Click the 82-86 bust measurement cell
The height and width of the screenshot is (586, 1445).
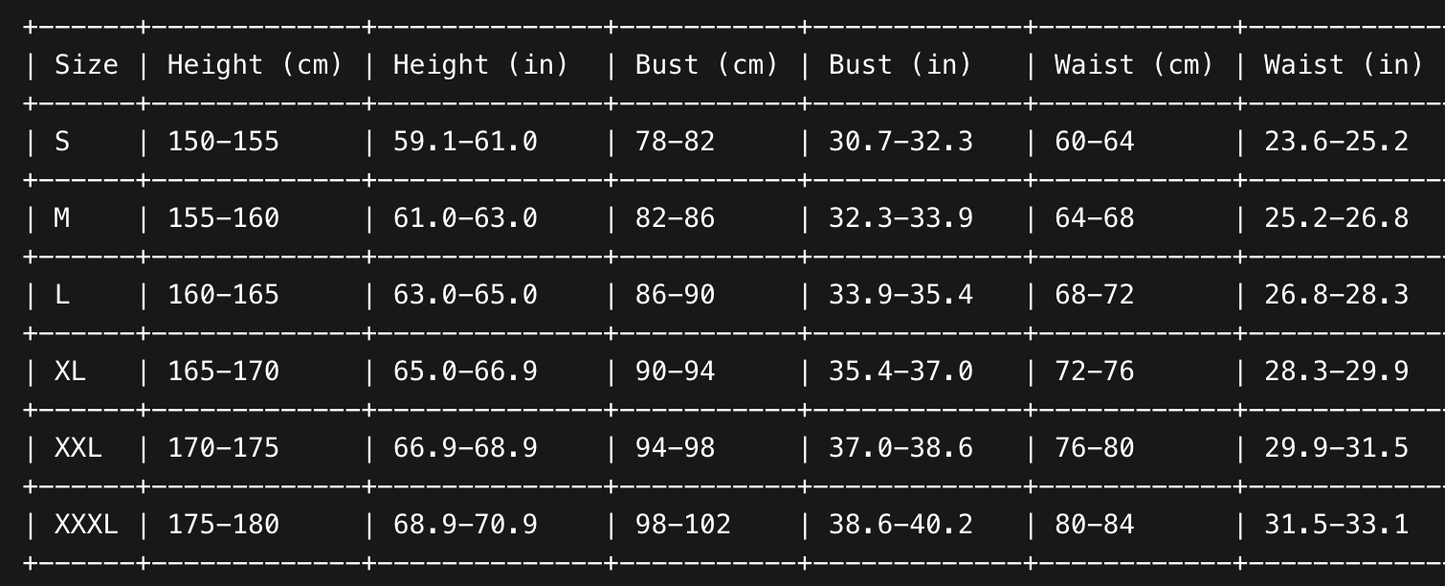pyautogui.click(x=675, y=218)
